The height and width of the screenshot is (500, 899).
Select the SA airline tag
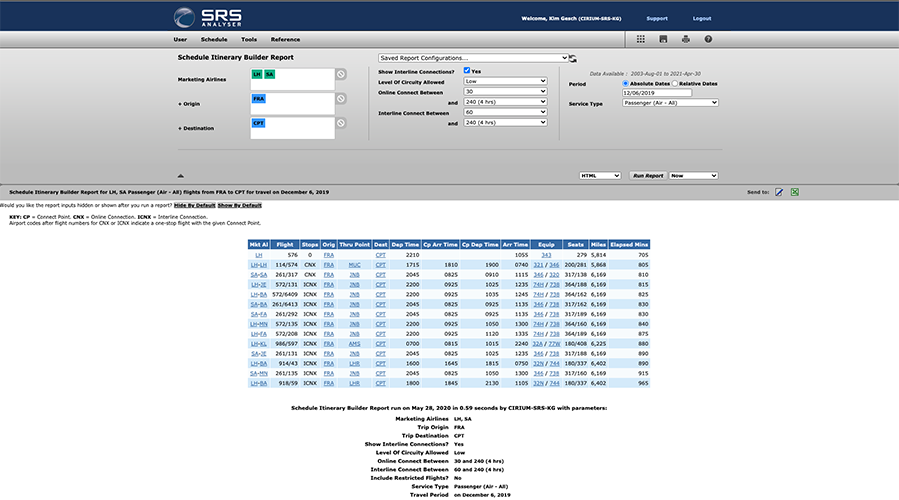[269, 74]
